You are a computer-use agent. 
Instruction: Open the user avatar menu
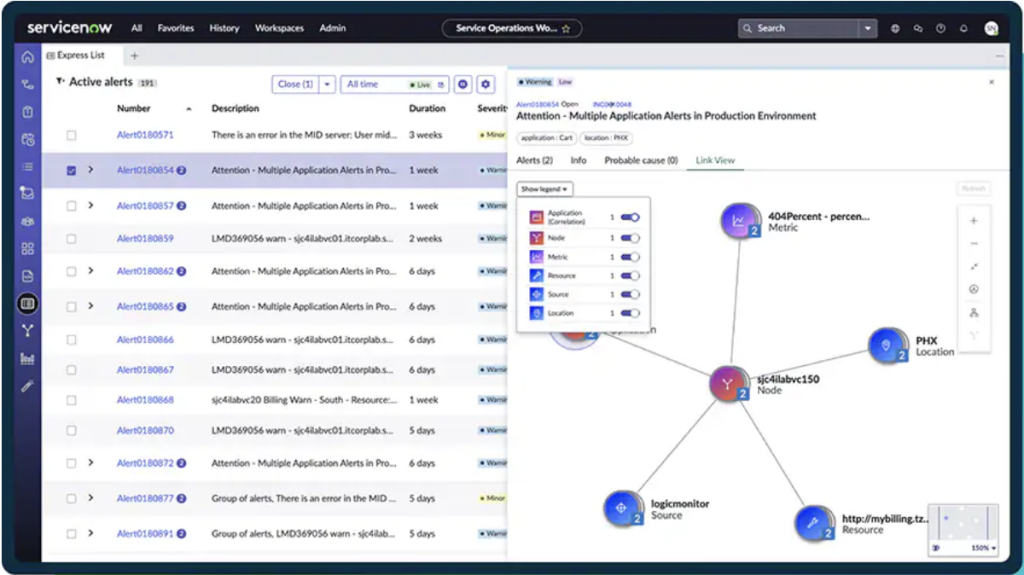pos(991,28)
